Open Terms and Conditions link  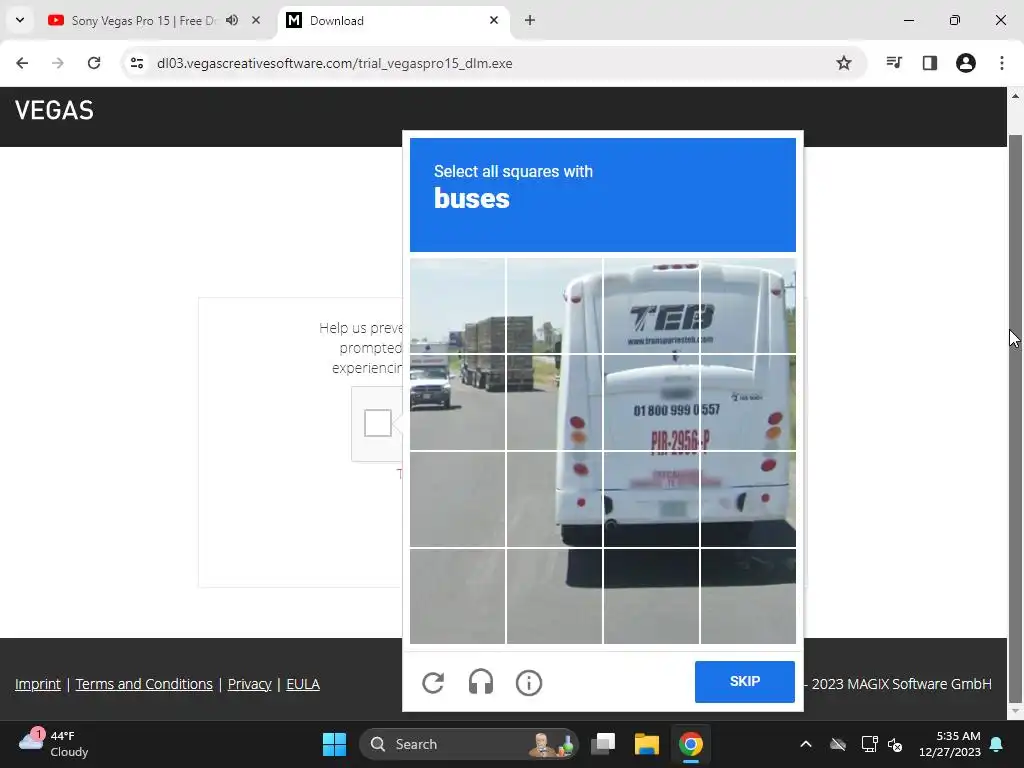pyautogui.click(x=144, y=684)
